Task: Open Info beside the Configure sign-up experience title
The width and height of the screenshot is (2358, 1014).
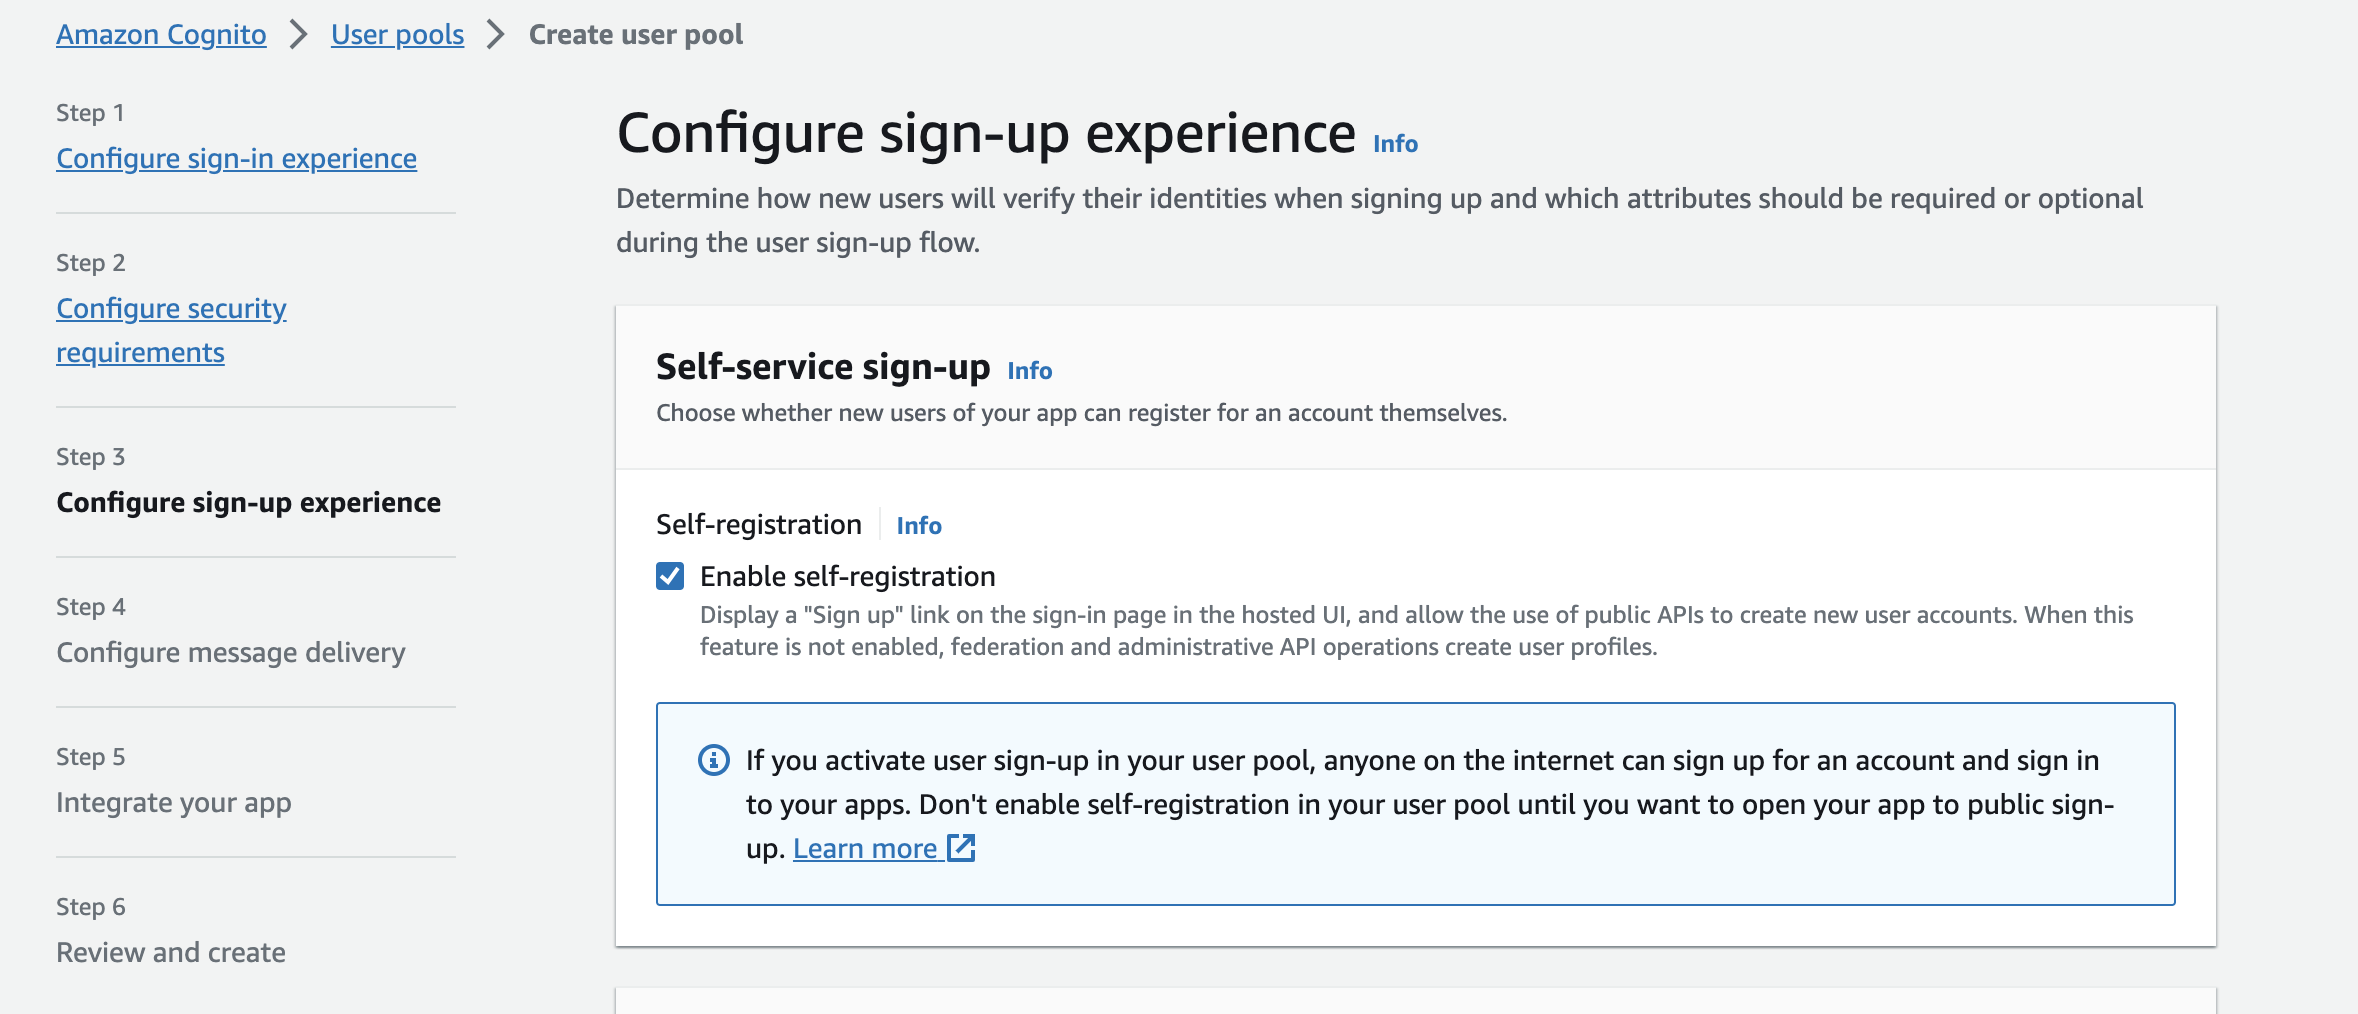Action: (x=1395, y=144)
